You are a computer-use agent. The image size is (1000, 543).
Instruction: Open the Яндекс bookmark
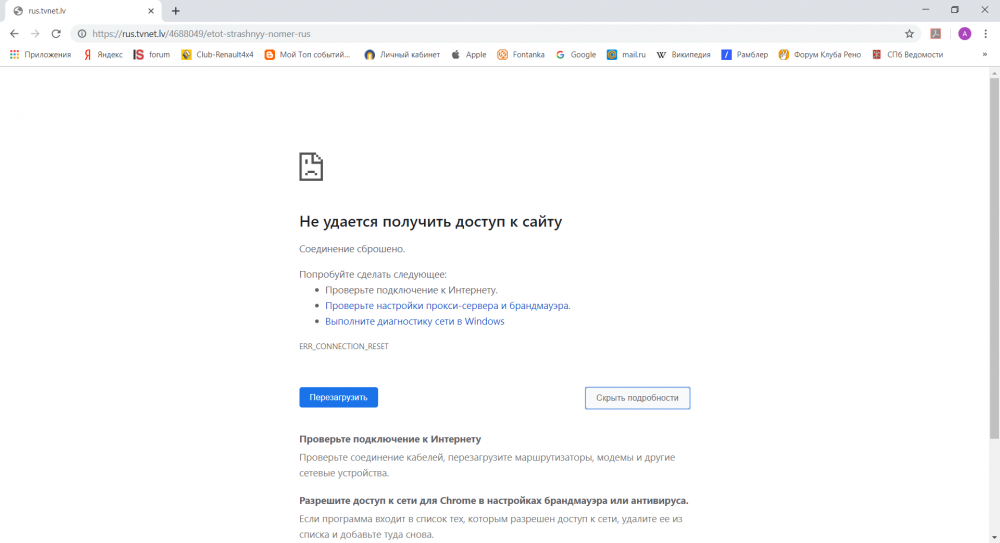click(x=103, y=55)
